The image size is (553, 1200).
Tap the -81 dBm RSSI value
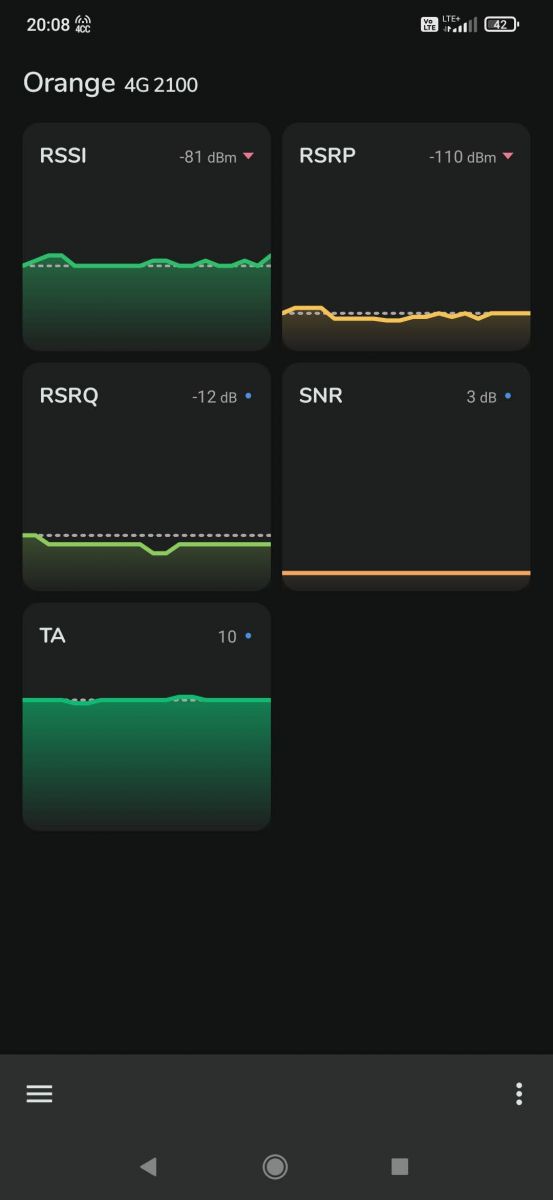click(x=208, y=157)
